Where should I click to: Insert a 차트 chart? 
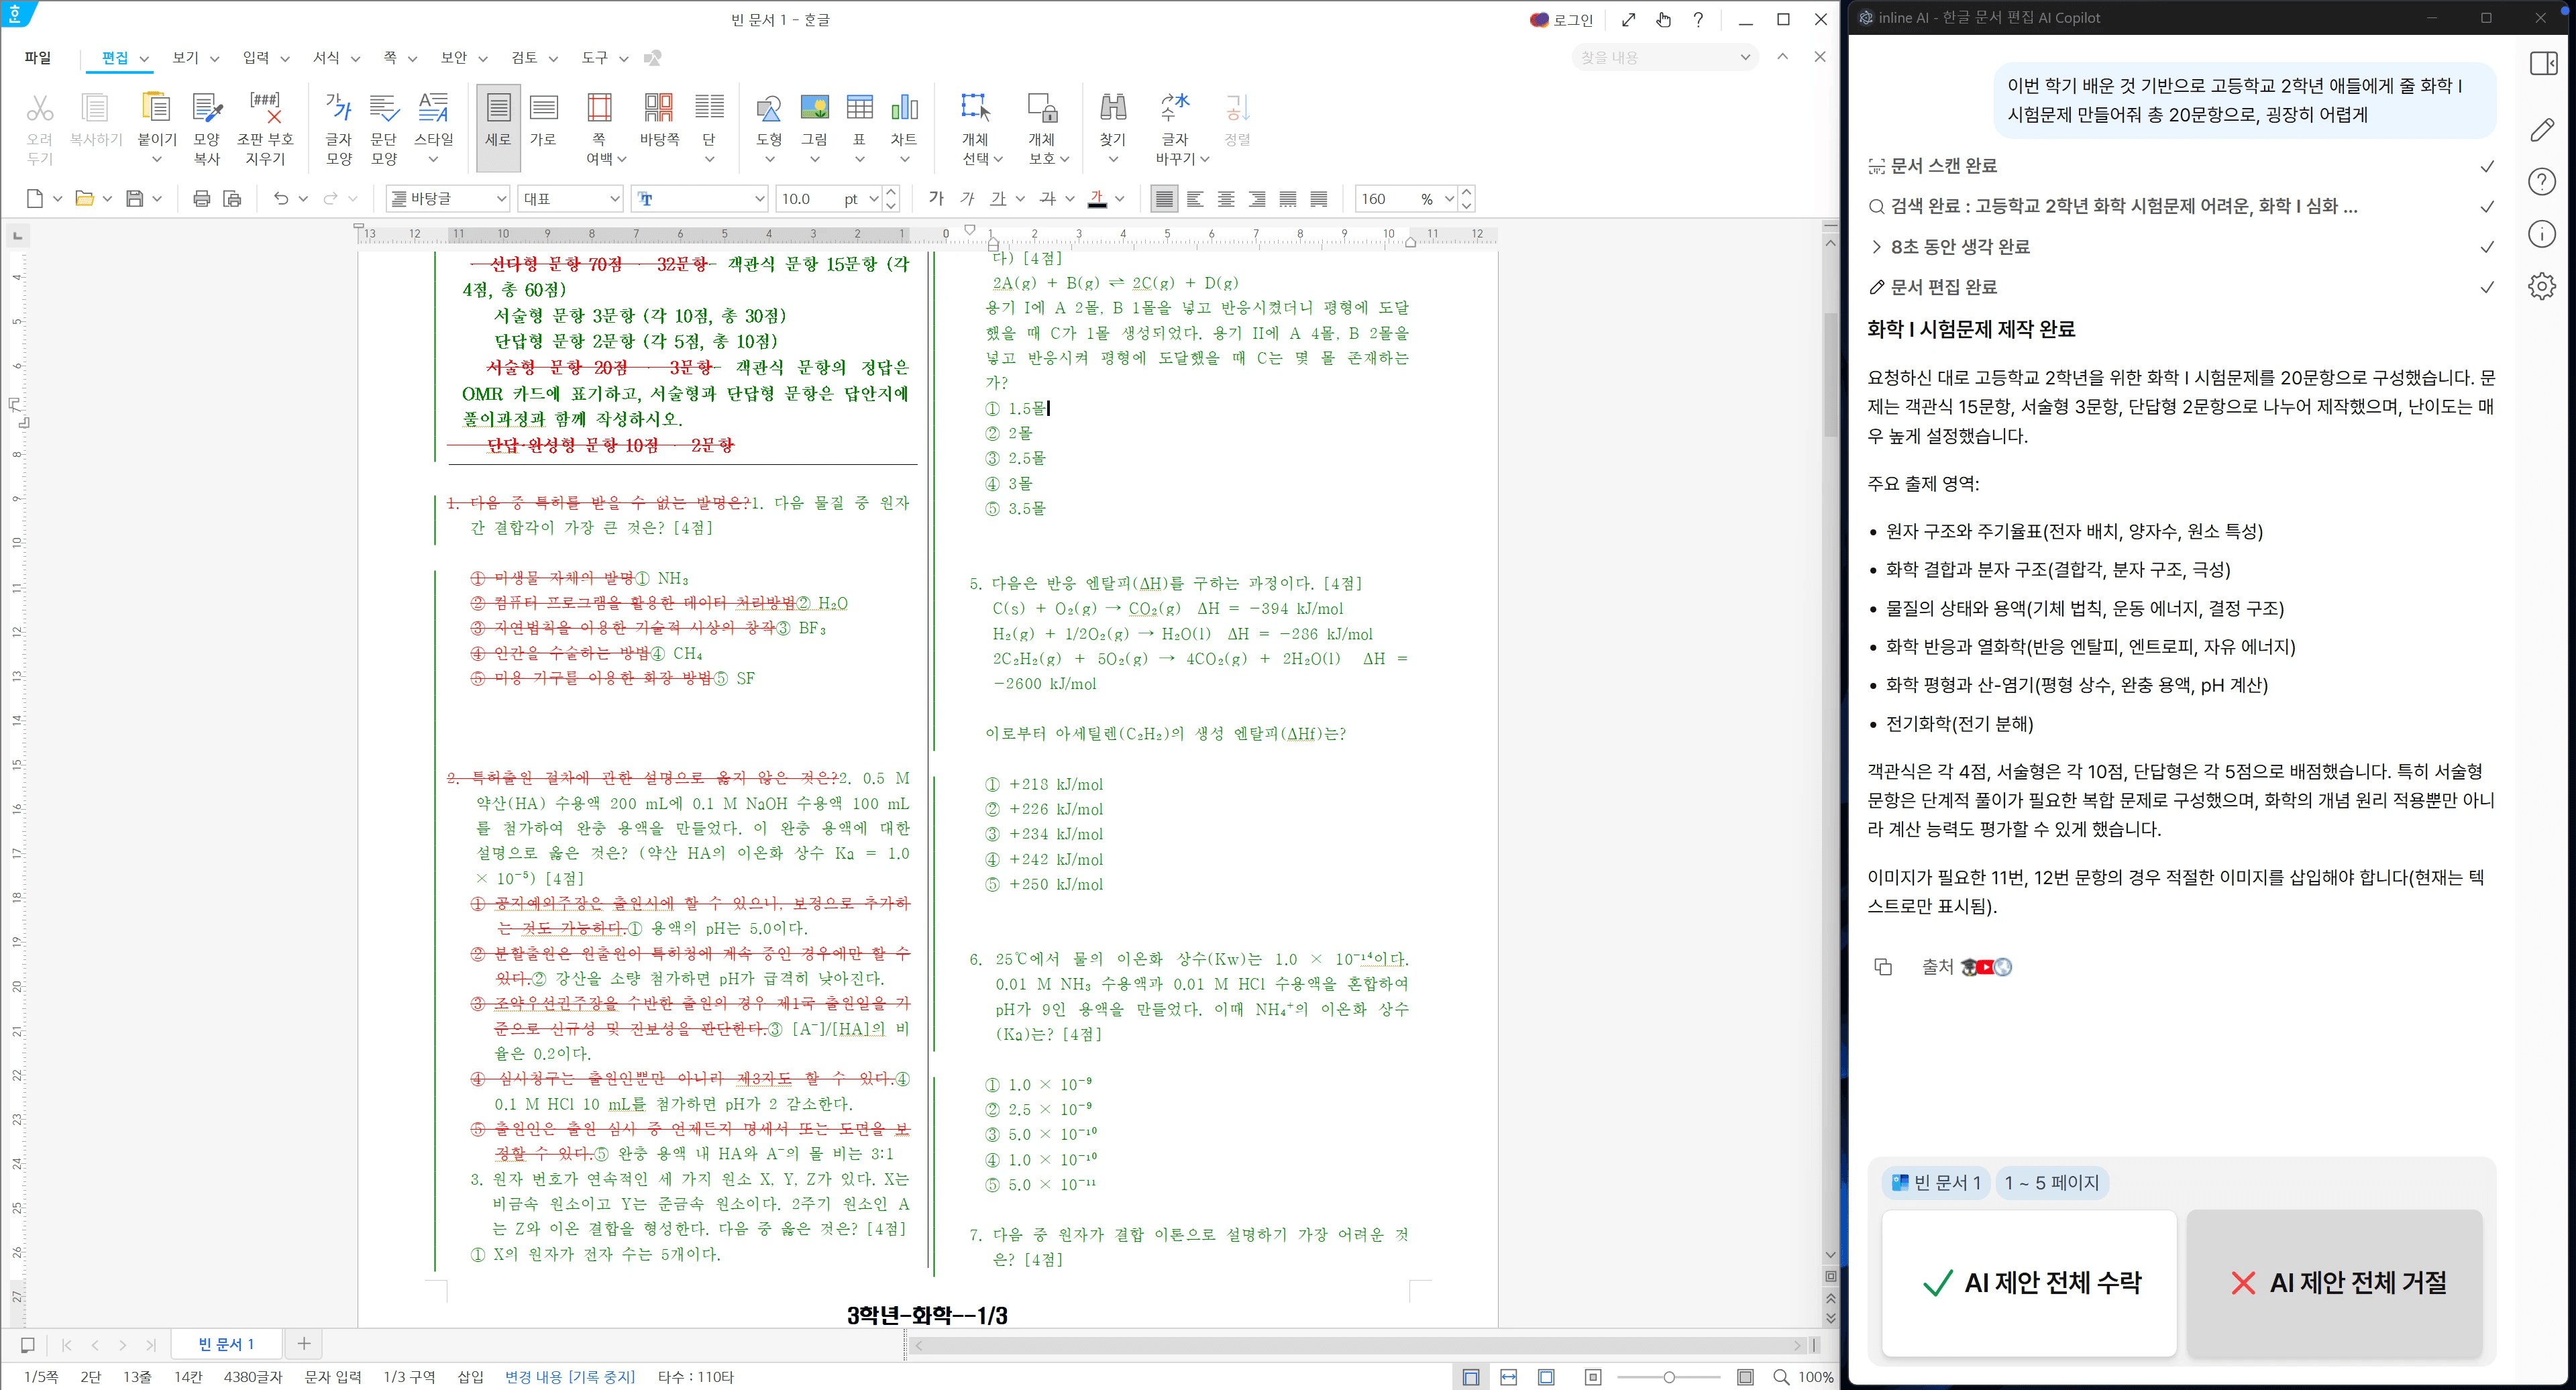[904, 108]
